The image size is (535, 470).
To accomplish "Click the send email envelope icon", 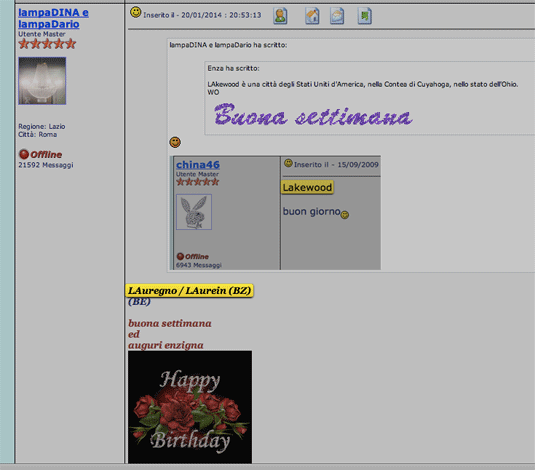I will coord(337,16).
